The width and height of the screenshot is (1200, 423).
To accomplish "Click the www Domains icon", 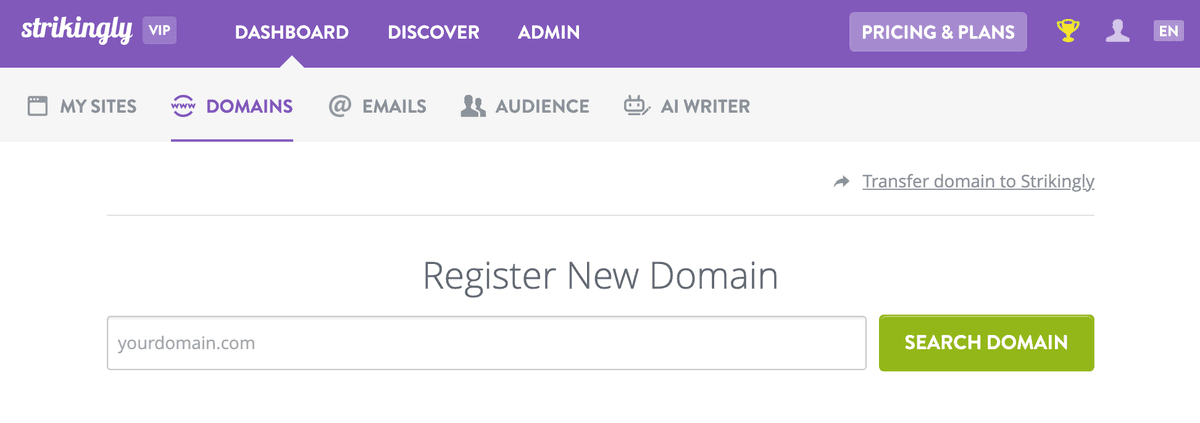I will tap(183, 106).
